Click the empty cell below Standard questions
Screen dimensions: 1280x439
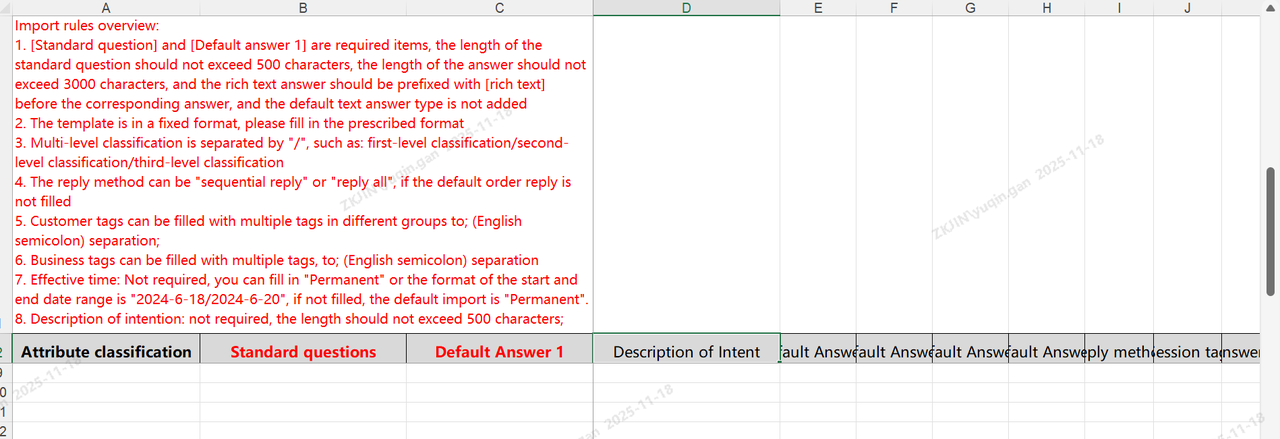pyautogui.click(x=303, y=373)
